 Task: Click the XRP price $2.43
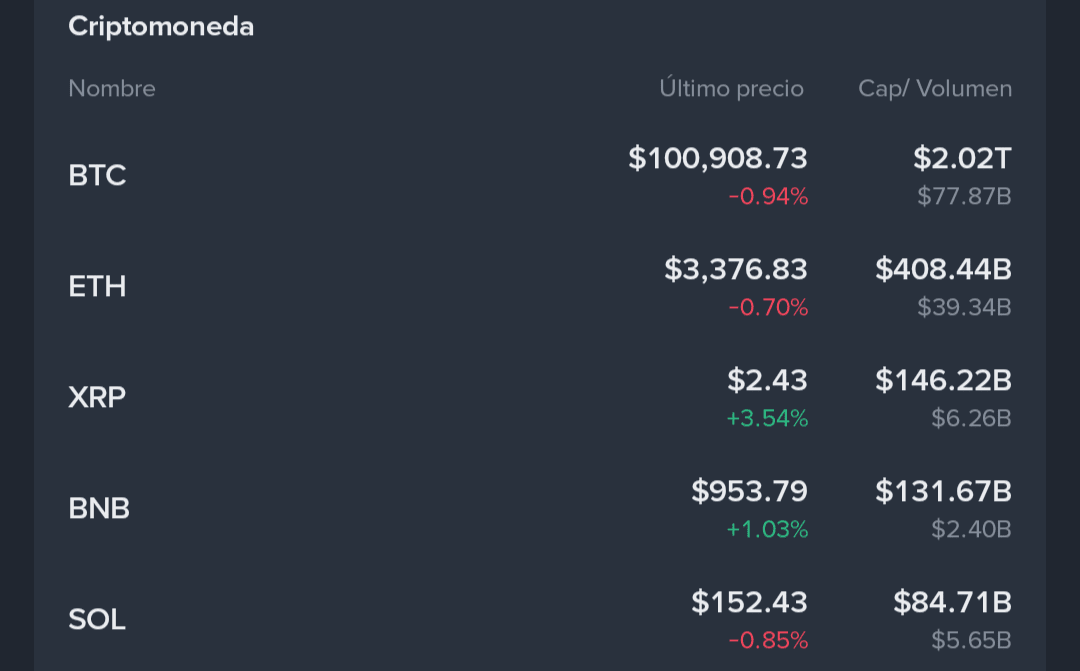tap(767, 380)
